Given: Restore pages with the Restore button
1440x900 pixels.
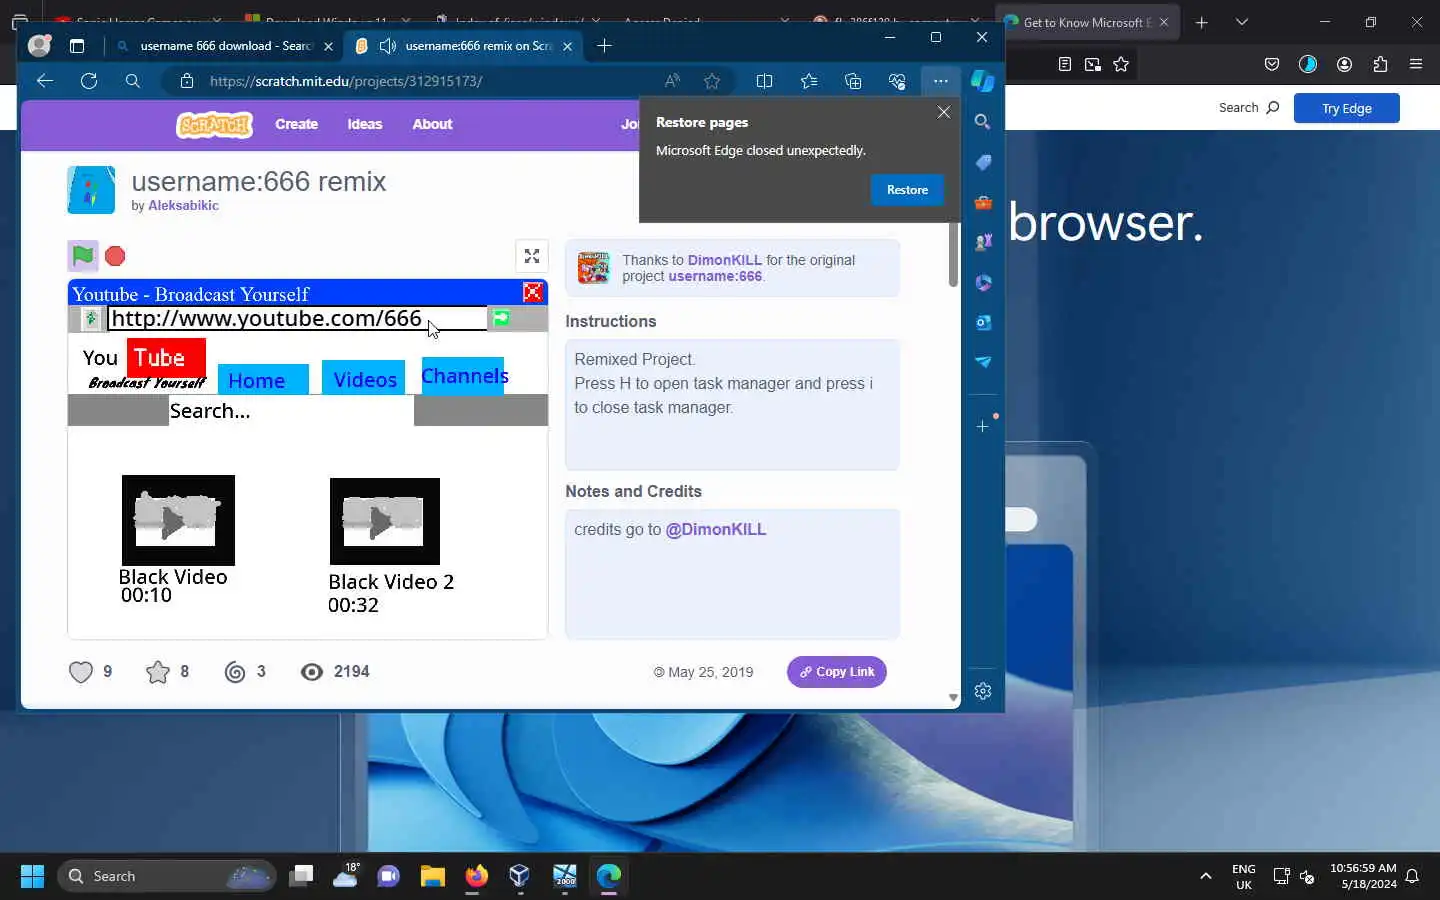Looking at the screenshot, I should point(907,190).
